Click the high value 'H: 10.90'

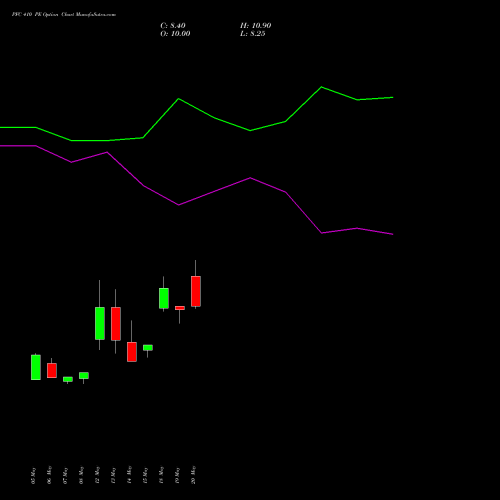tap(255, 26)
